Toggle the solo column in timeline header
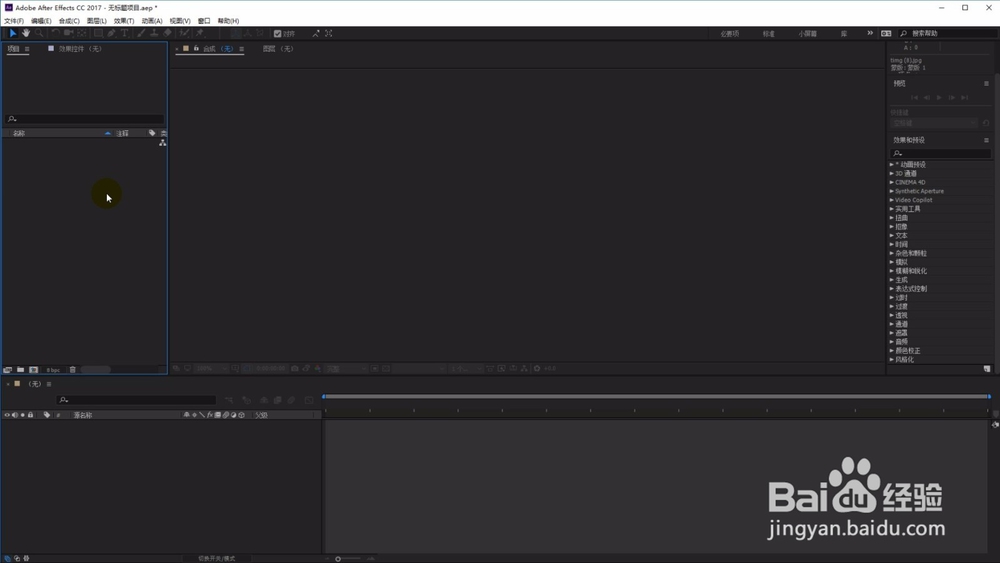Screen dimensions: 1000x563 pyautogui.click(x=22, y=415)
